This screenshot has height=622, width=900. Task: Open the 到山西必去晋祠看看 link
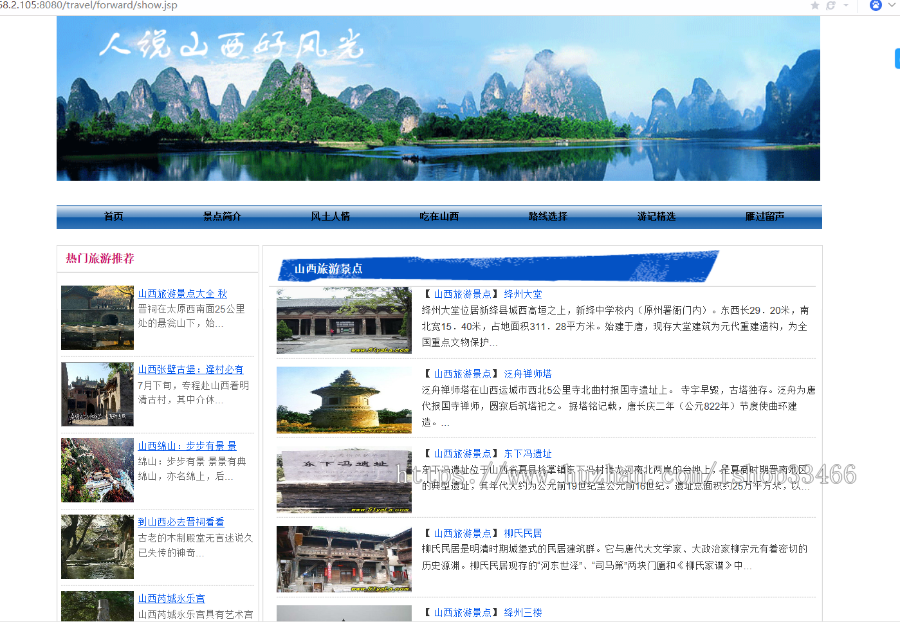coord(181,522)
